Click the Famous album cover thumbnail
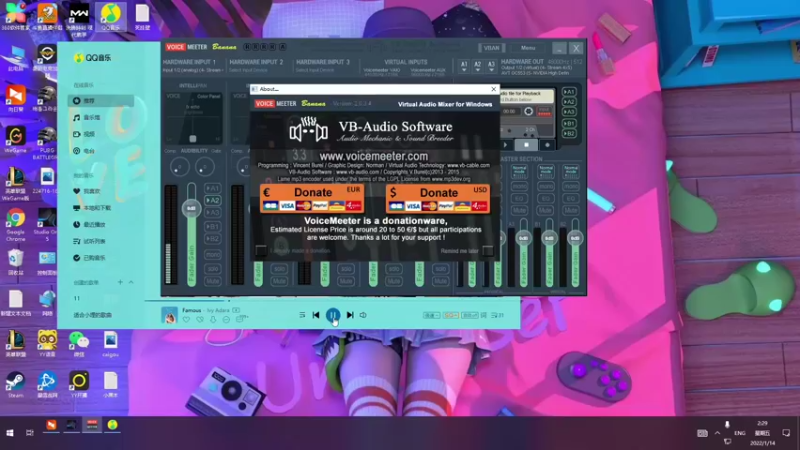The image size is (800, 450). coord(169,315)
